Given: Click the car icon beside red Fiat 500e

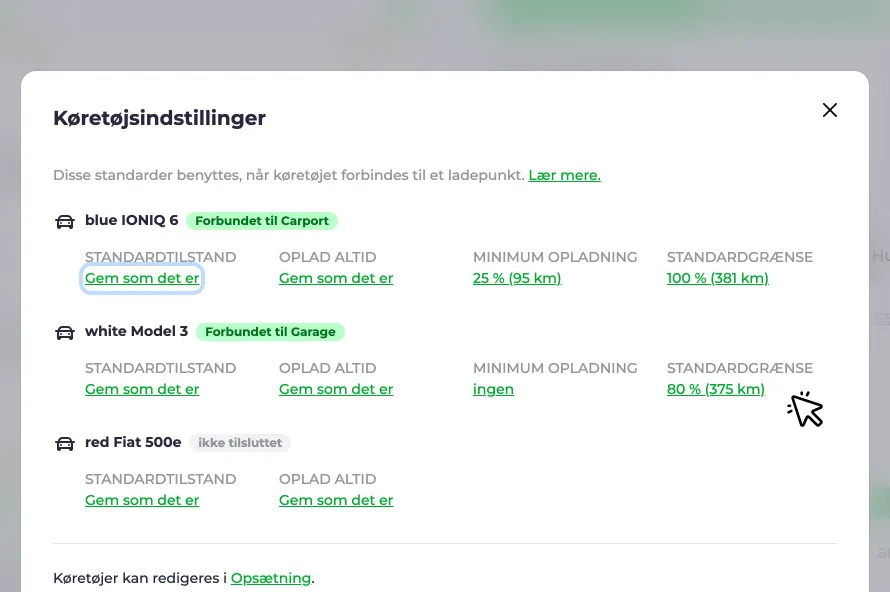Looking at the screenshot, I should (65, 443).
